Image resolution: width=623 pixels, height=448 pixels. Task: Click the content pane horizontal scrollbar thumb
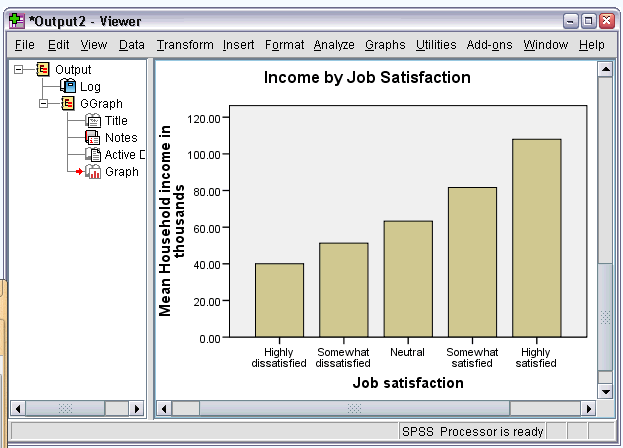pos(354,408)
